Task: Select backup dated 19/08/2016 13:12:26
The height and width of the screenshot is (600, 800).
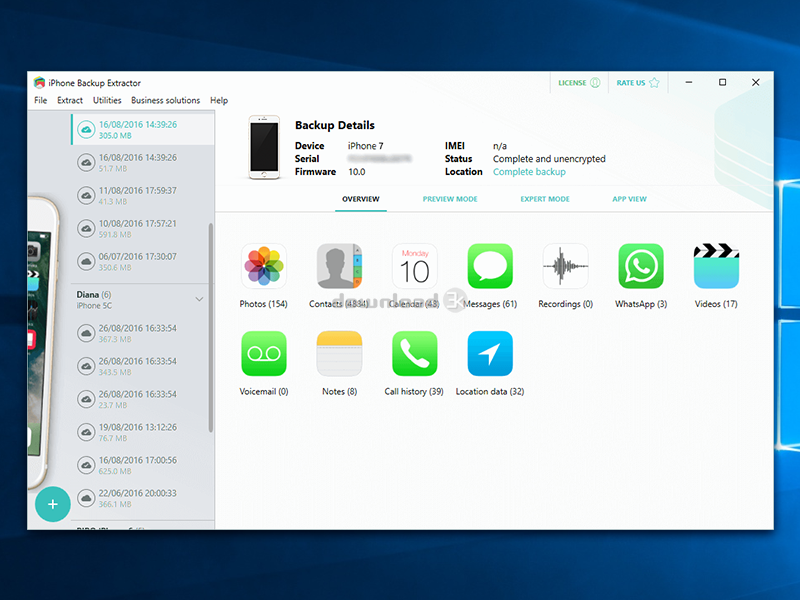Action: [143, 432]
